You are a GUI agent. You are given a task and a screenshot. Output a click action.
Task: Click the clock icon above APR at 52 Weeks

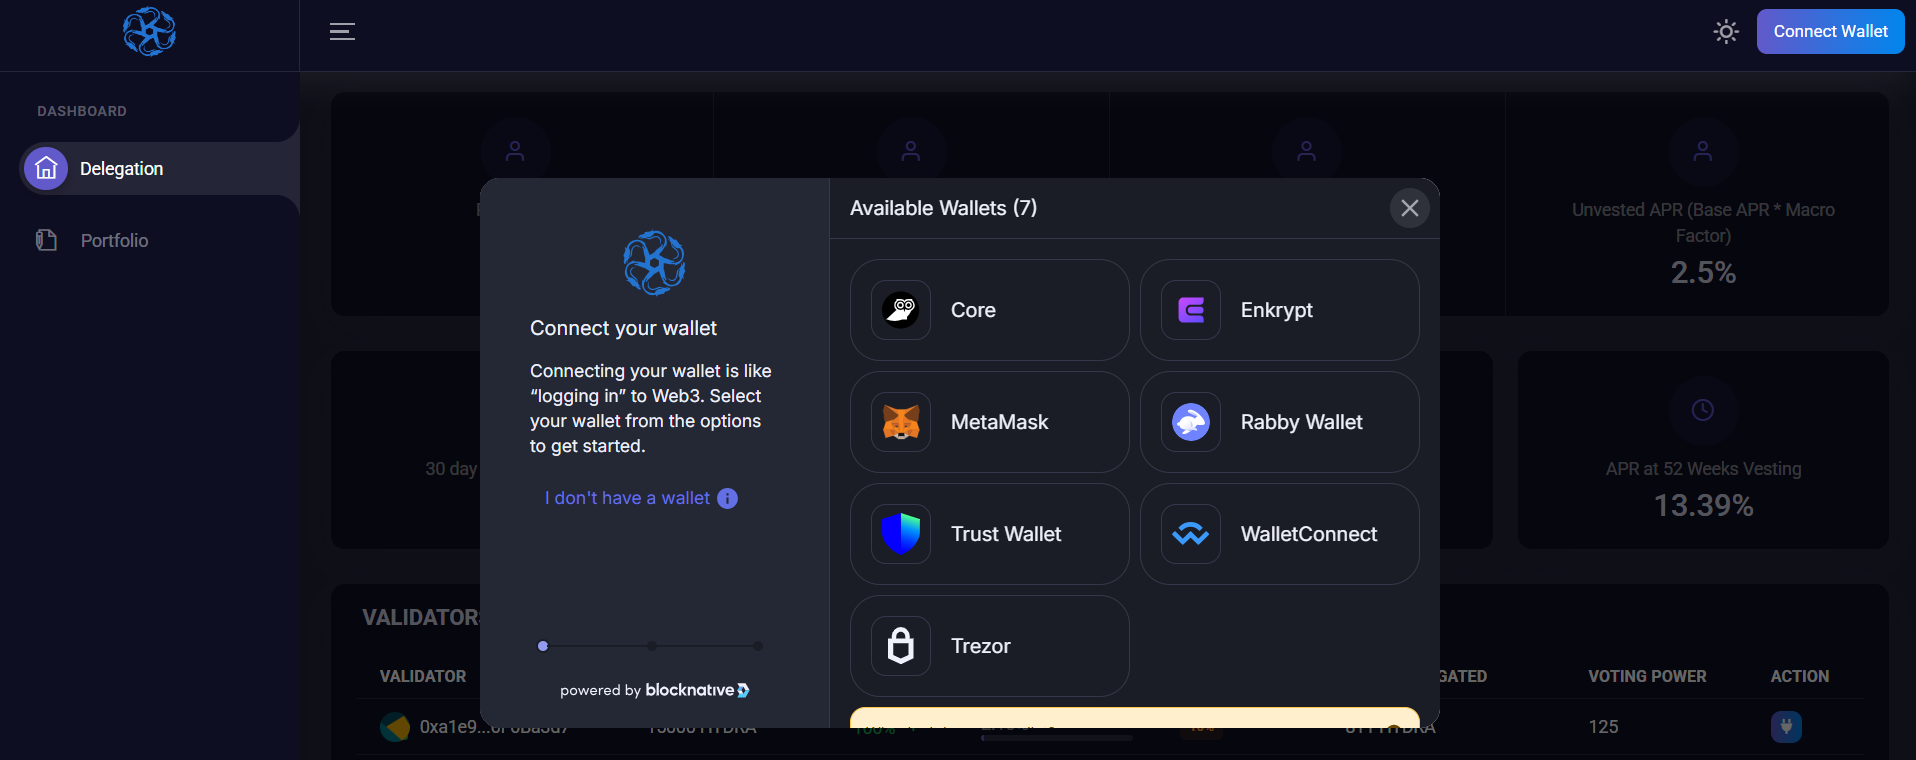pyautogui.click(x=1703, y=410)
